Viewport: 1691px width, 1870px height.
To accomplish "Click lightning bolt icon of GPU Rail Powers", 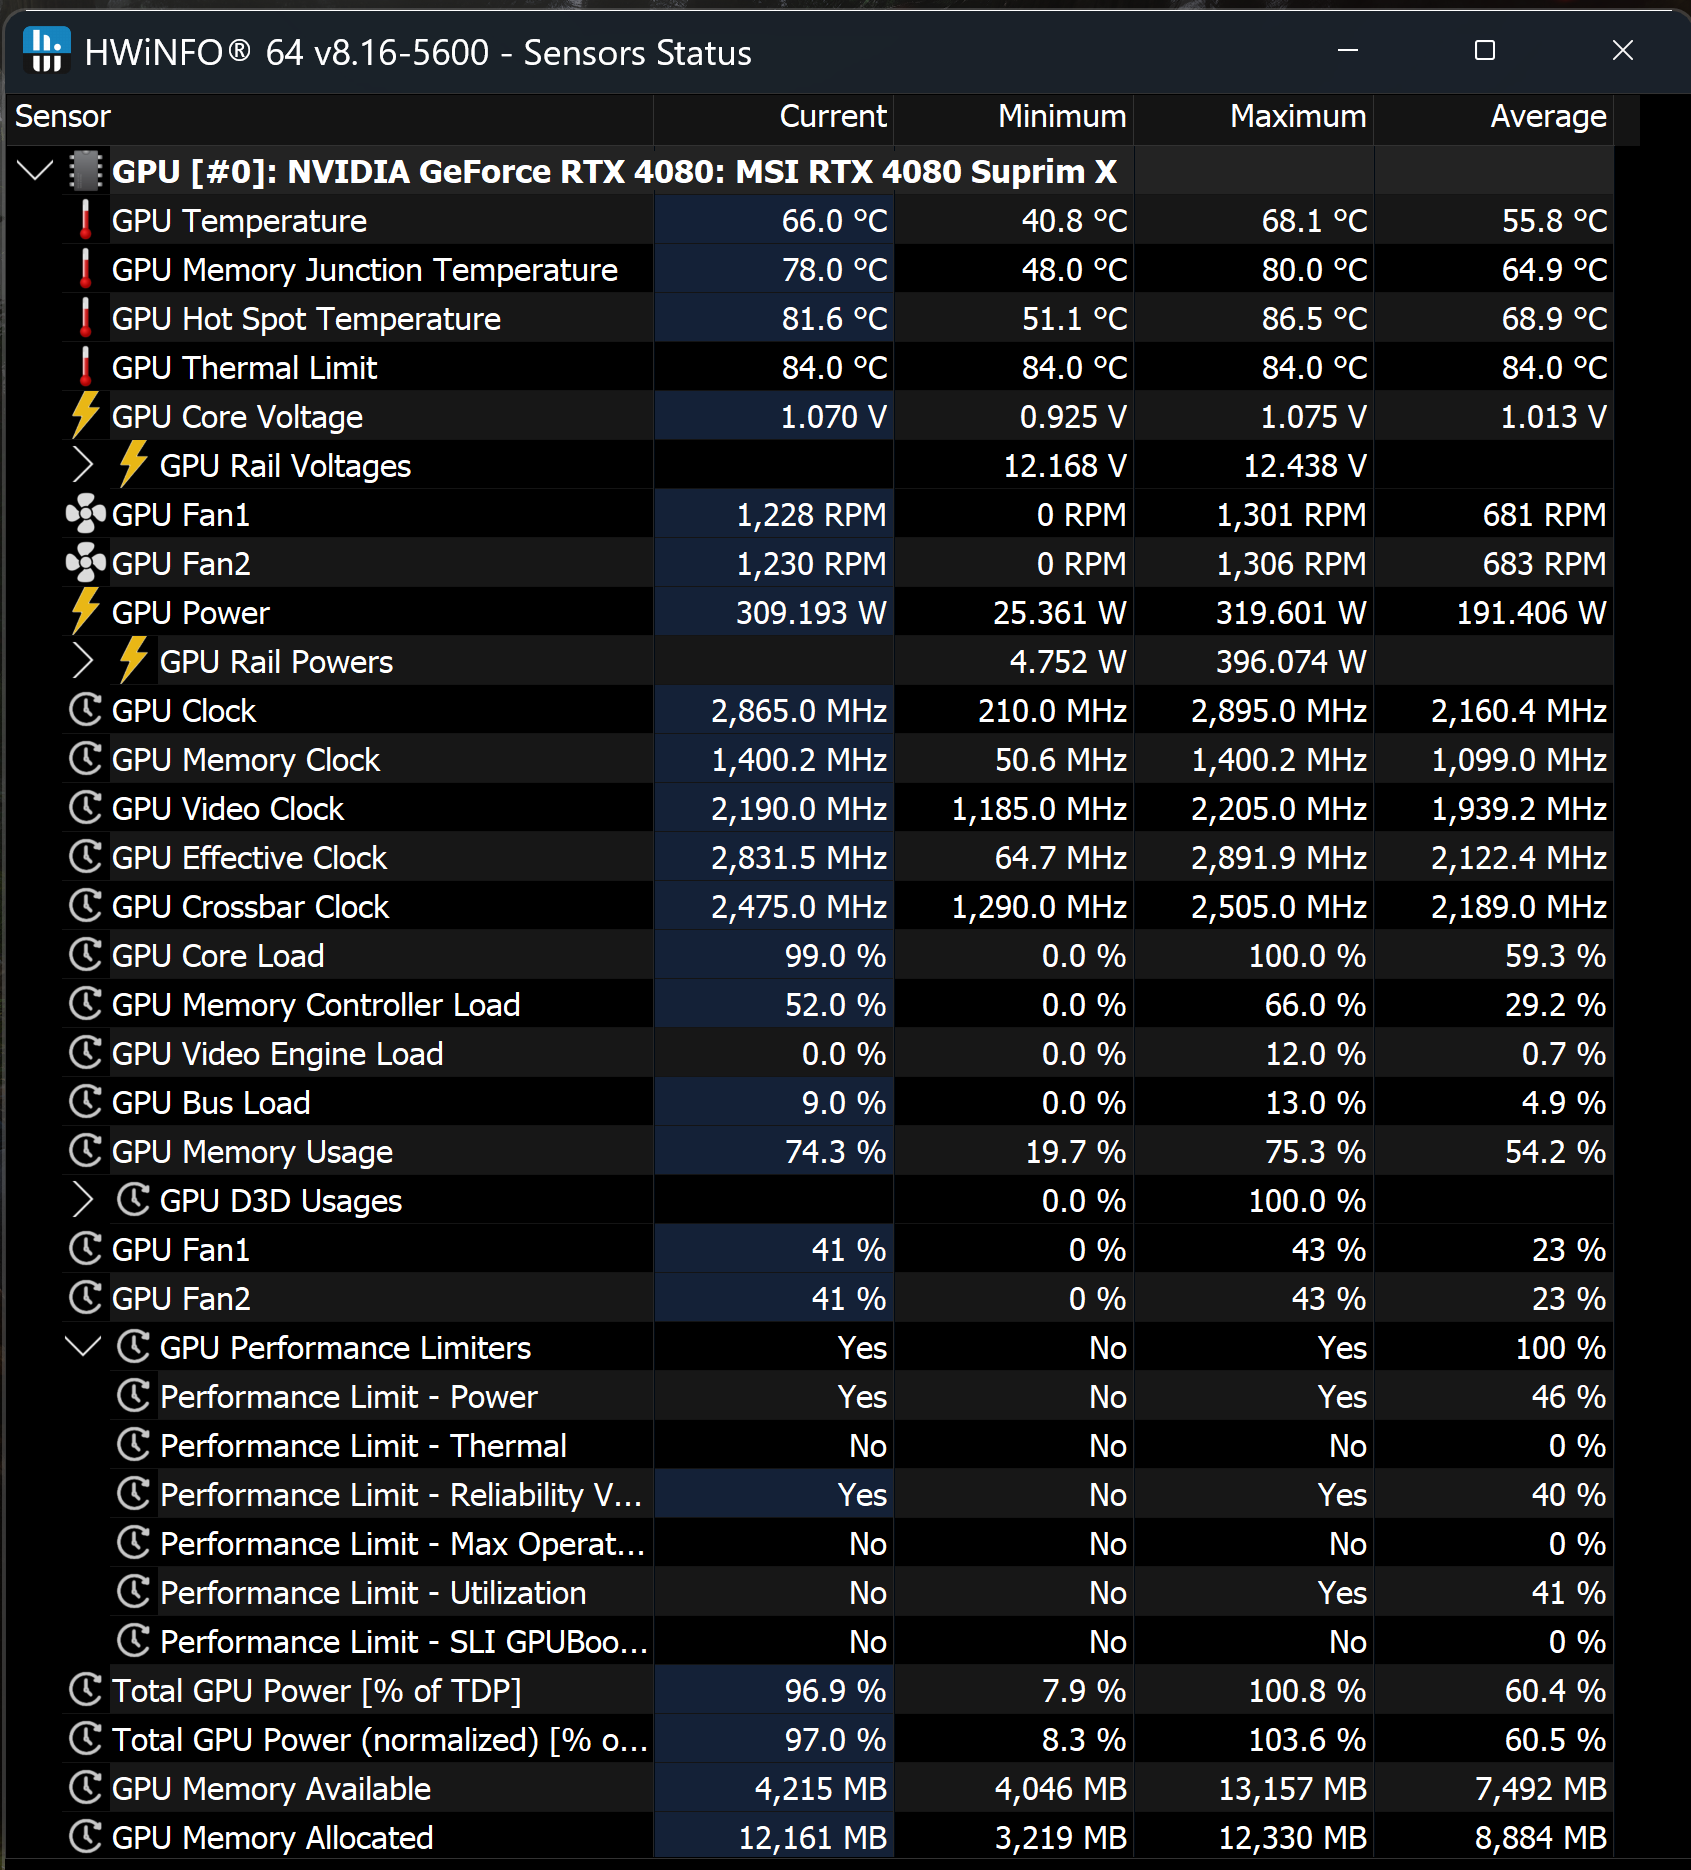I will click(134, 660).
